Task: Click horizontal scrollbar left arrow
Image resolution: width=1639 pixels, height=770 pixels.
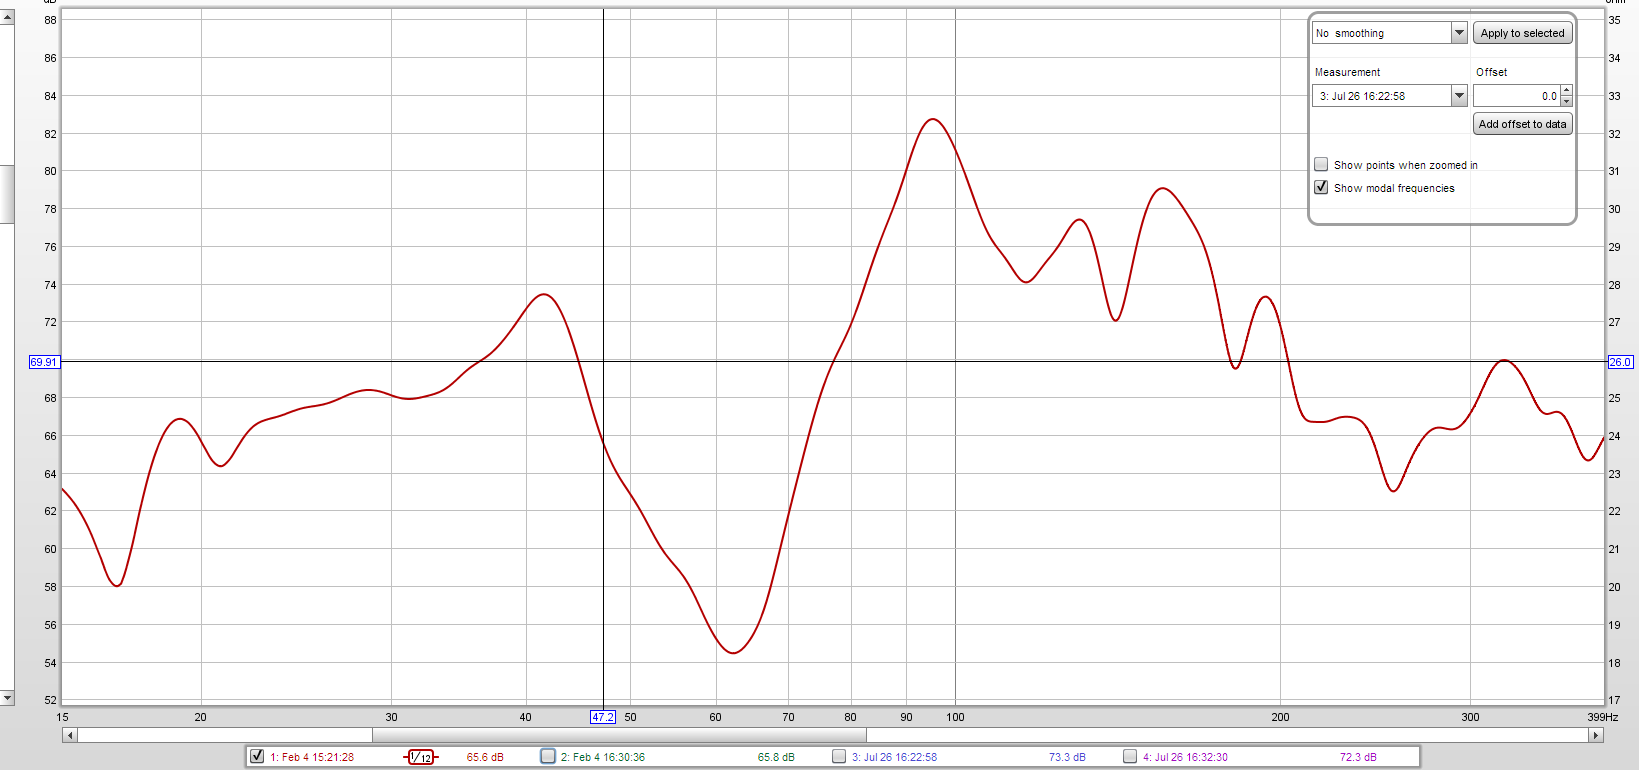Action: (x=69, y=735)
